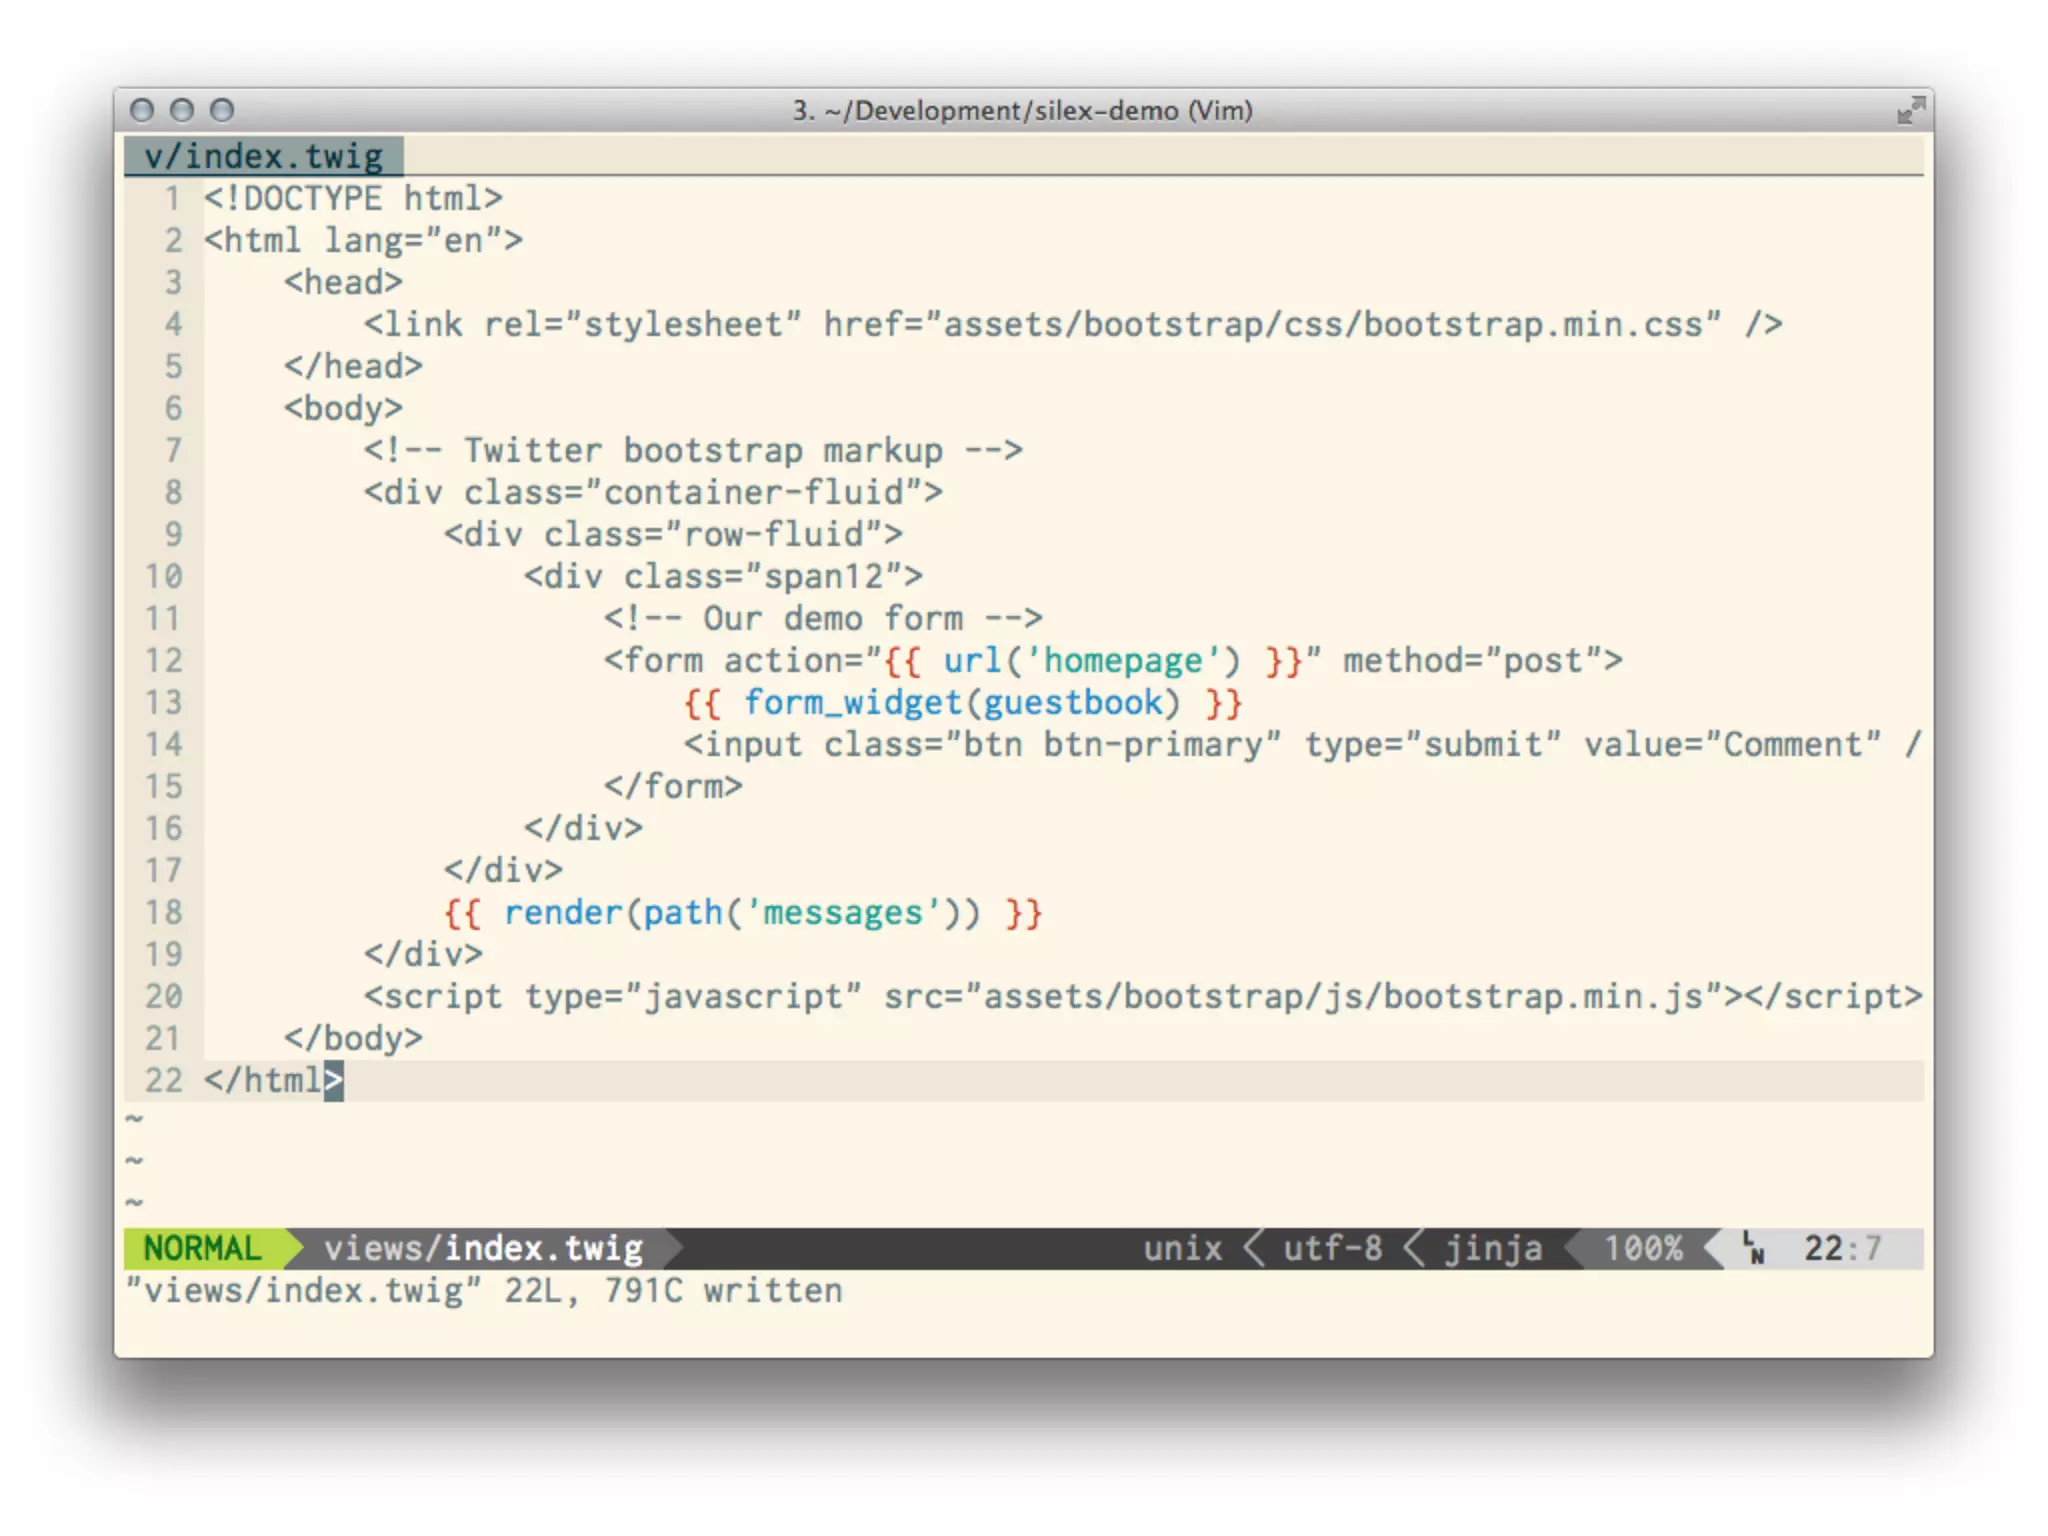The image size is (2048, 1536).
Task: Click the window minimize button
Action: click(182, 110)
